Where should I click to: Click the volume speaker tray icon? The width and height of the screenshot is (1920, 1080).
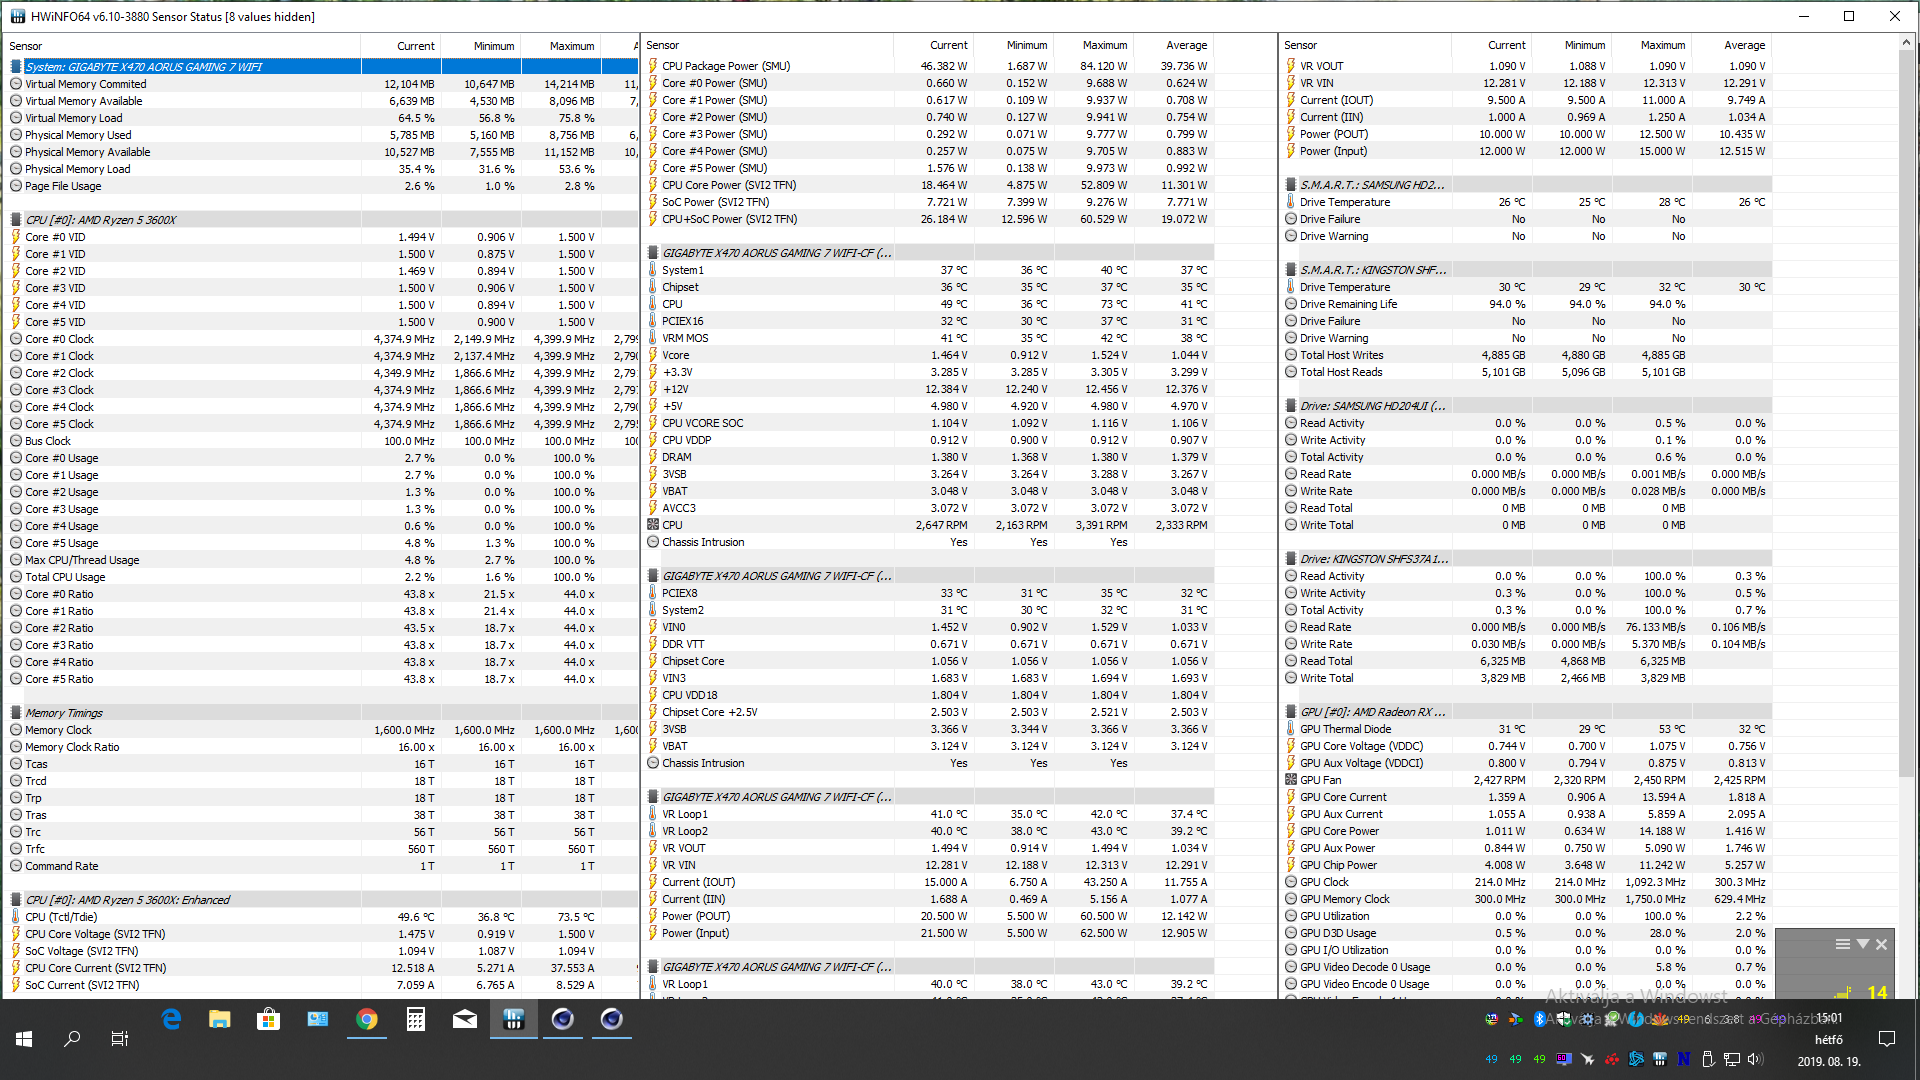tap(1756, 1059)
